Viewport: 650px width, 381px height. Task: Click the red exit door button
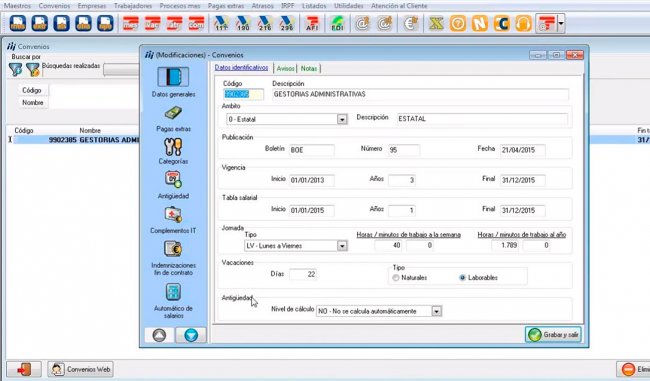pos(24,369)
